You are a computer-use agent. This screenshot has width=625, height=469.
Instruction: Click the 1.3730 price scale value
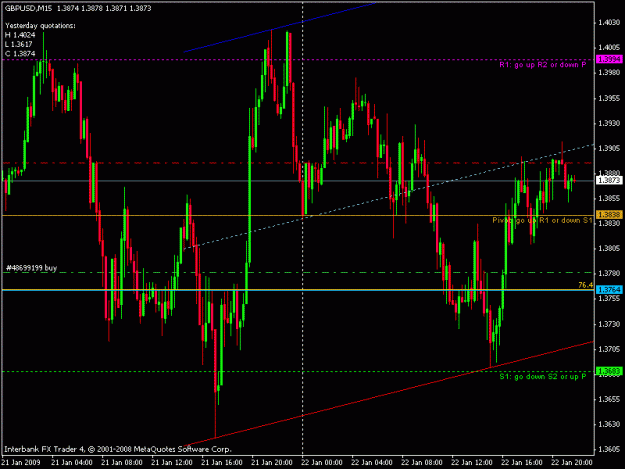[x=609, y=324]
